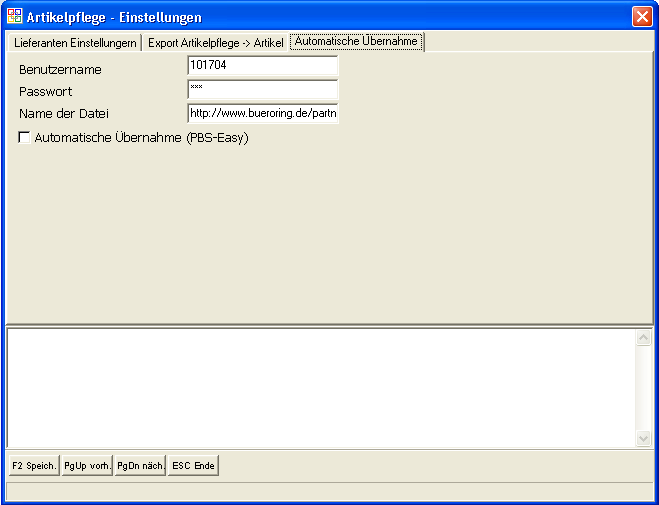Screen dimensions: 659x505
Task: Select the Automatische Übernahme tab
Action: (x=356, y=42)
